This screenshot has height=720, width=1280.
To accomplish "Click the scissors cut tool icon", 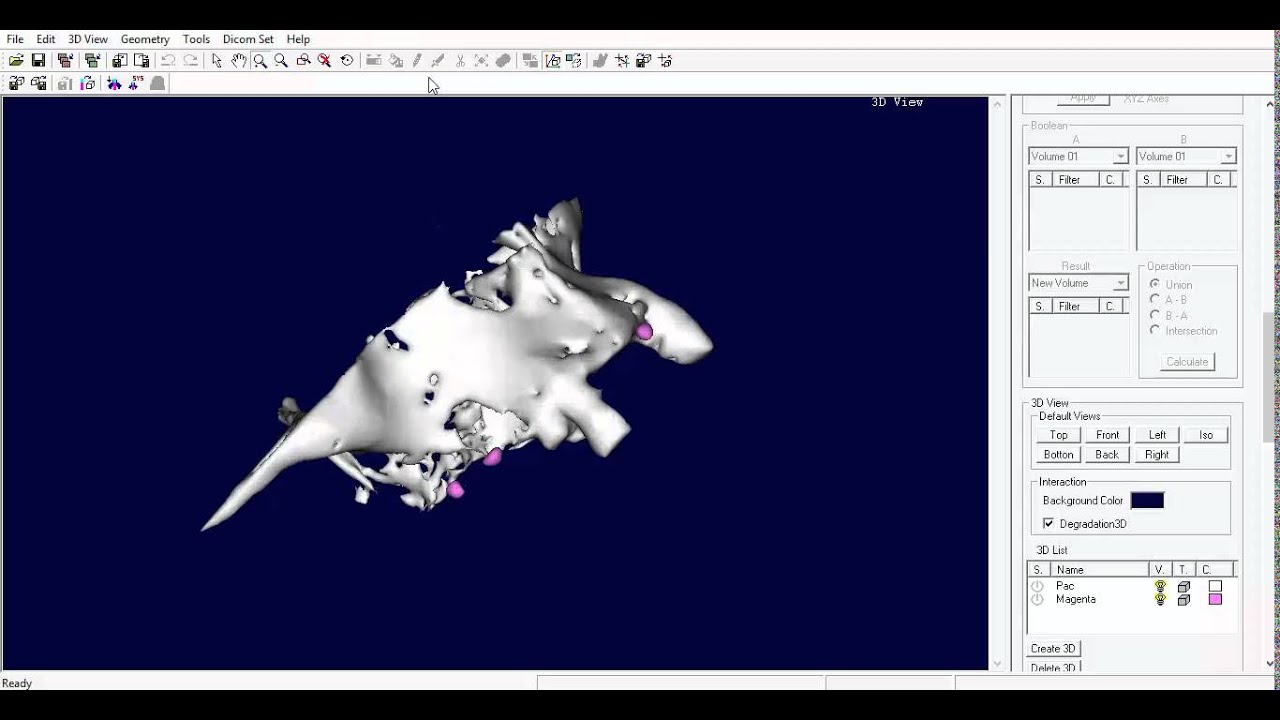I will pos(460,61).
